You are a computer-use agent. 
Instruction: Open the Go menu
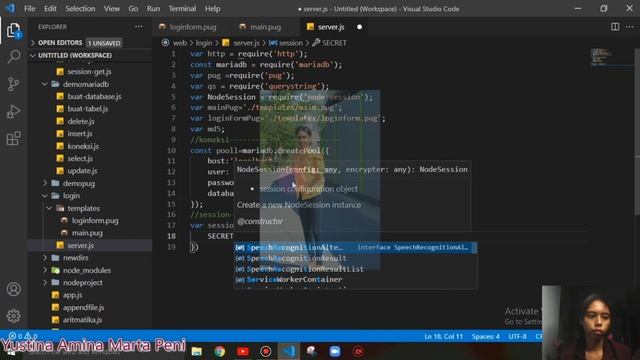tap(133, 9)
